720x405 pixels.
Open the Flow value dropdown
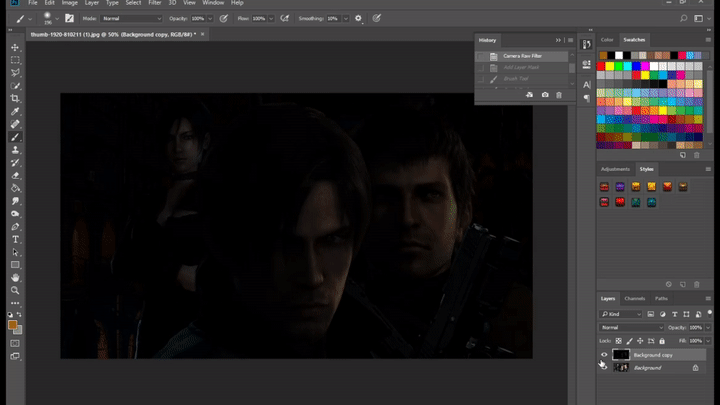tap(271, 18)
